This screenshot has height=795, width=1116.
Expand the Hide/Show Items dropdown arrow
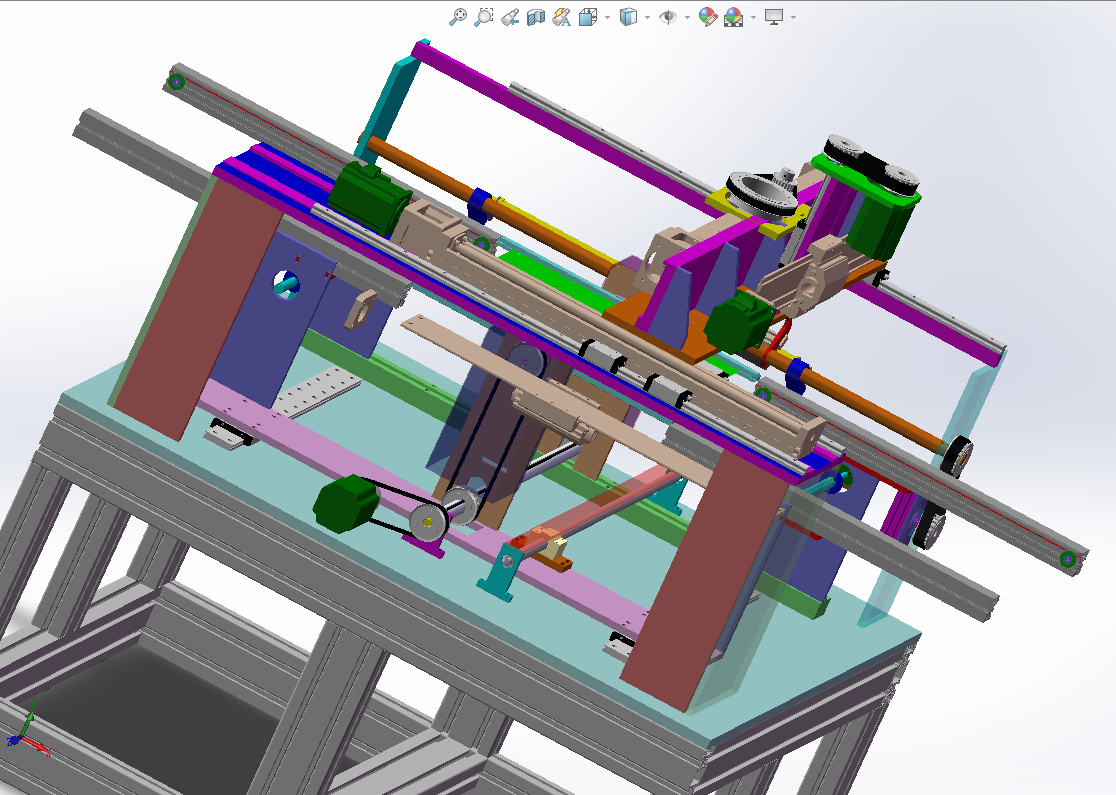(687, 17)
